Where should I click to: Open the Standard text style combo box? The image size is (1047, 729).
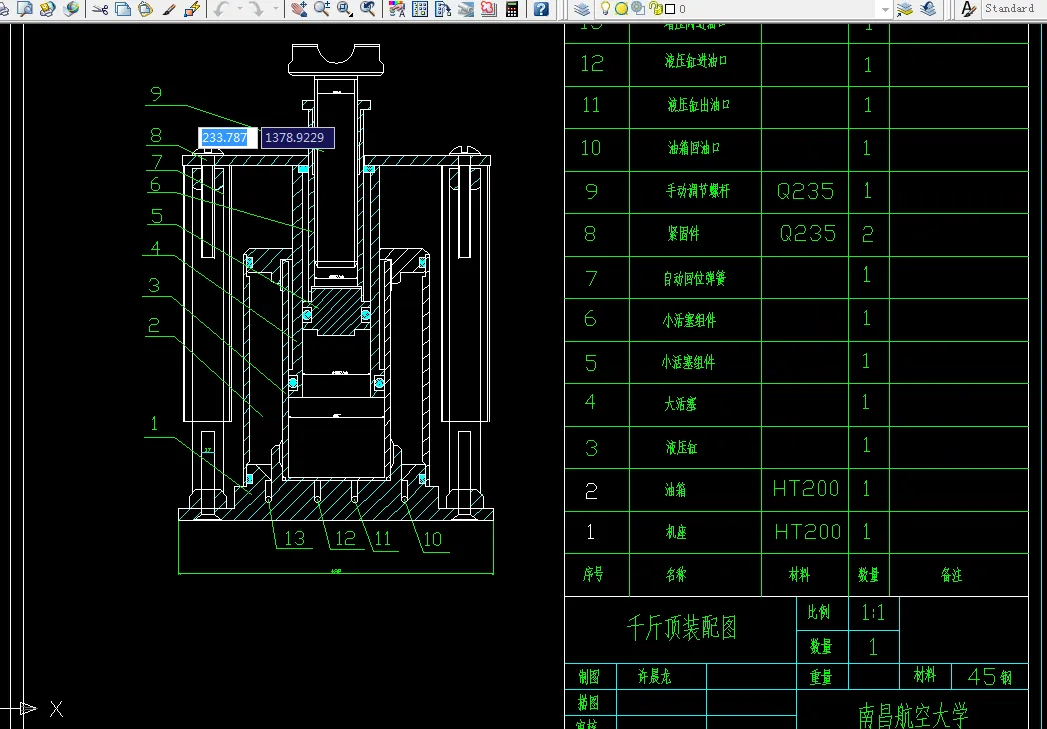click(1014, 9)
